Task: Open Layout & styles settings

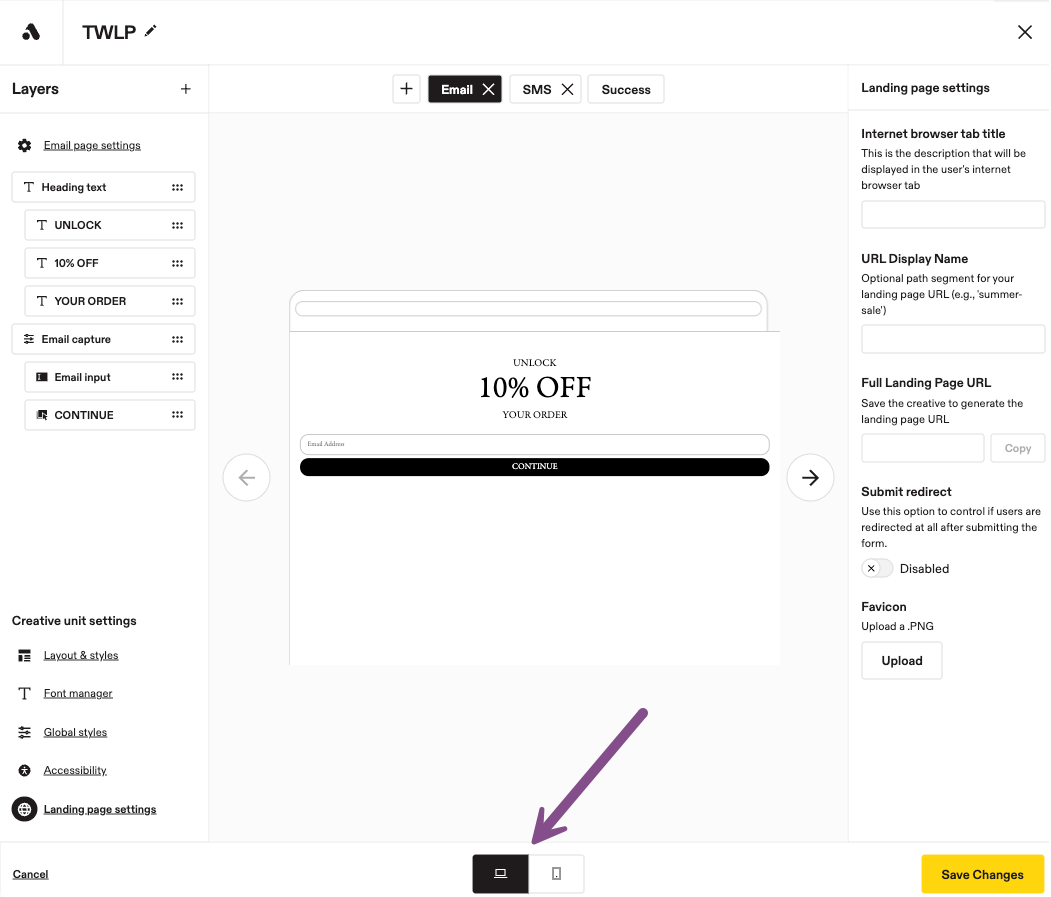Action: 81,656
